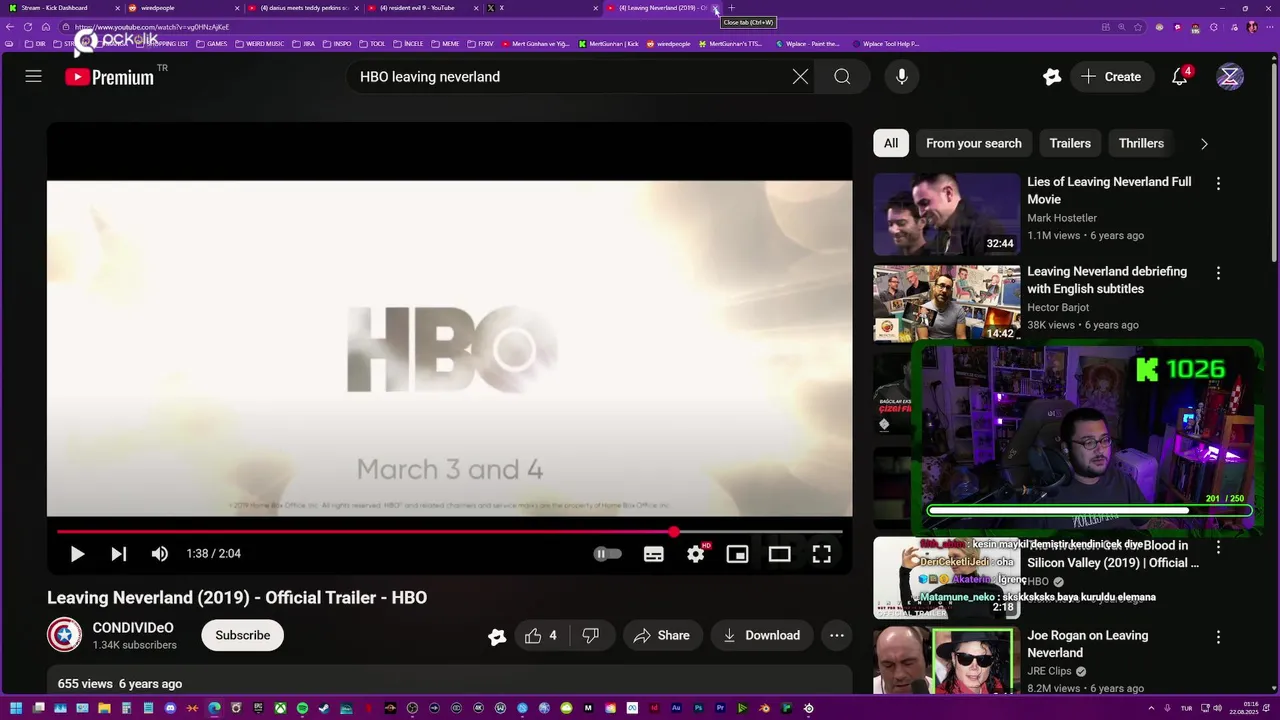Open a new browser tab
1280x720 pixels.
coord(731,8)
